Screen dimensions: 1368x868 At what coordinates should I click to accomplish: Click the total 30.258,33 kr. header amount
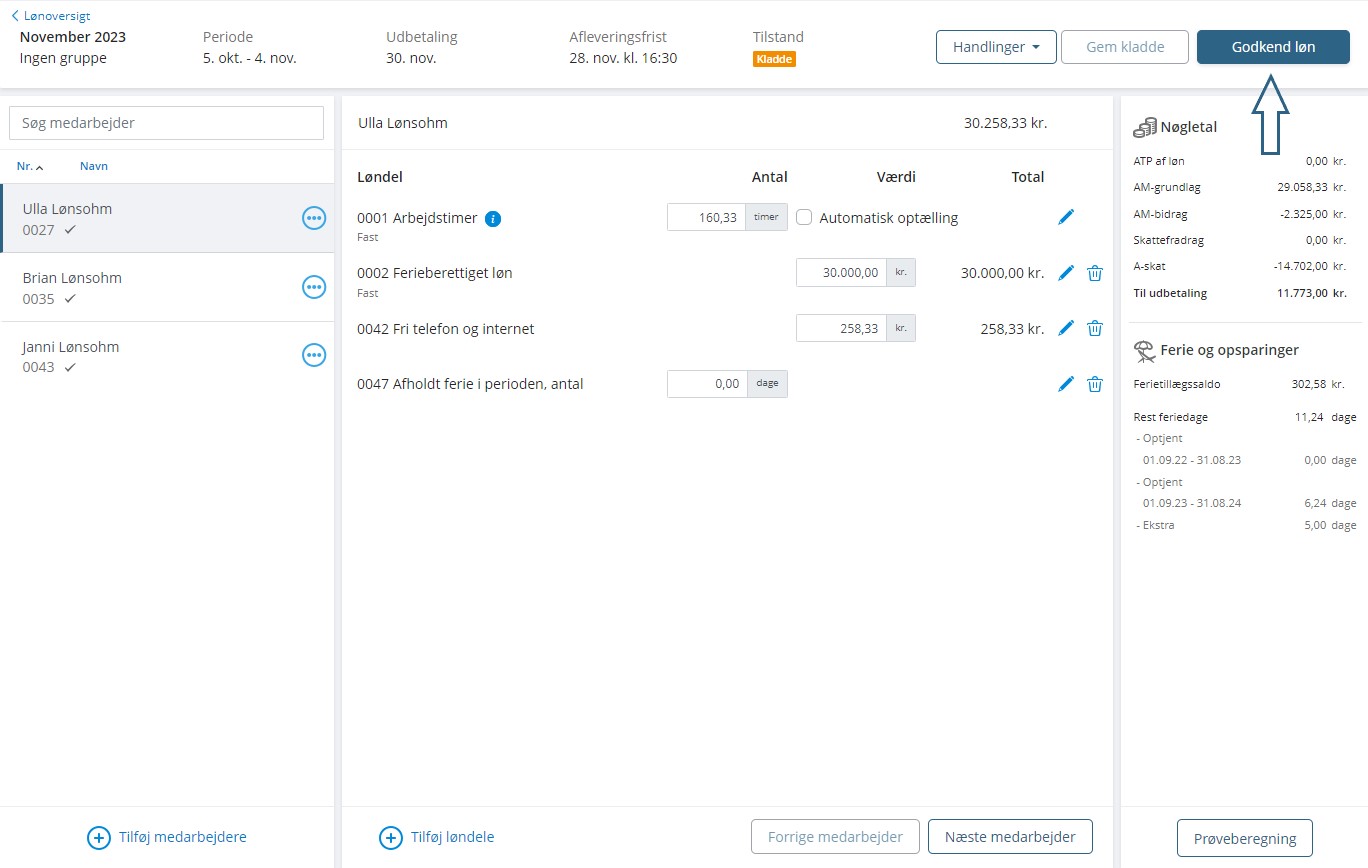click(1005, 123)
